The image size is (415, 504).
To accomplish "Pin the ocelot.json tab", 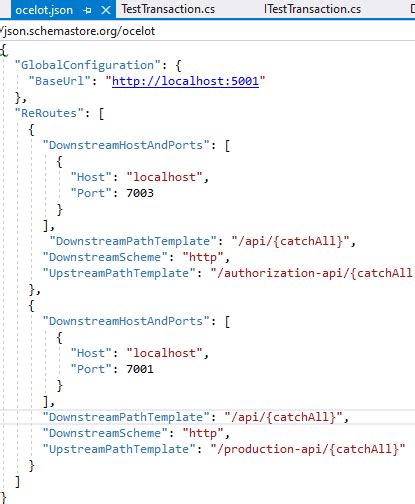I will click(x=88, y=10).
